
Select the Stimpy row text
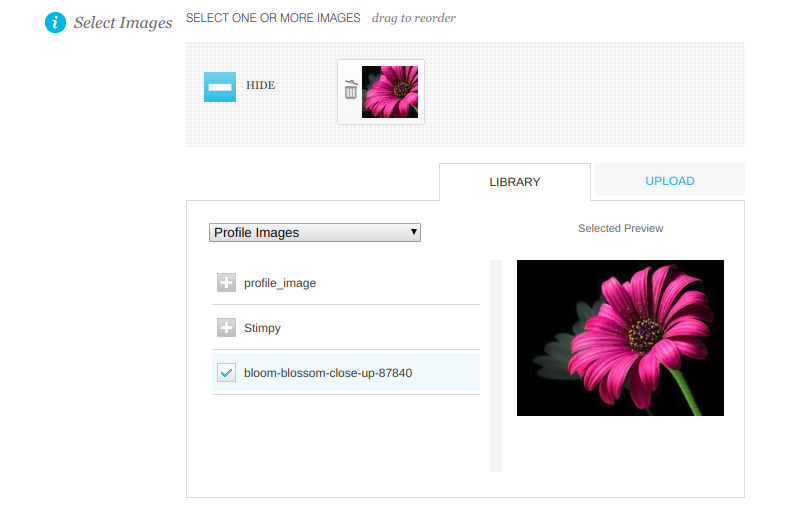[262, 328]
